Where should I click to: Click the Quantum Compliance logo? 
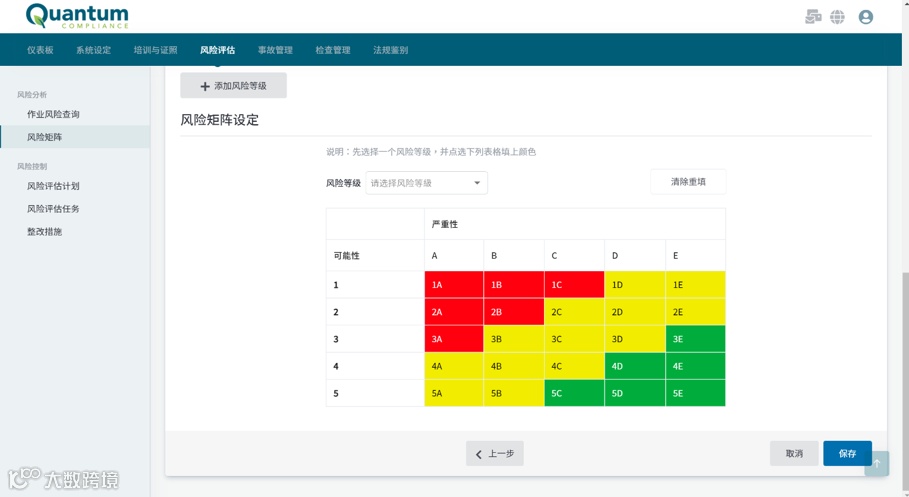point(77,16)
